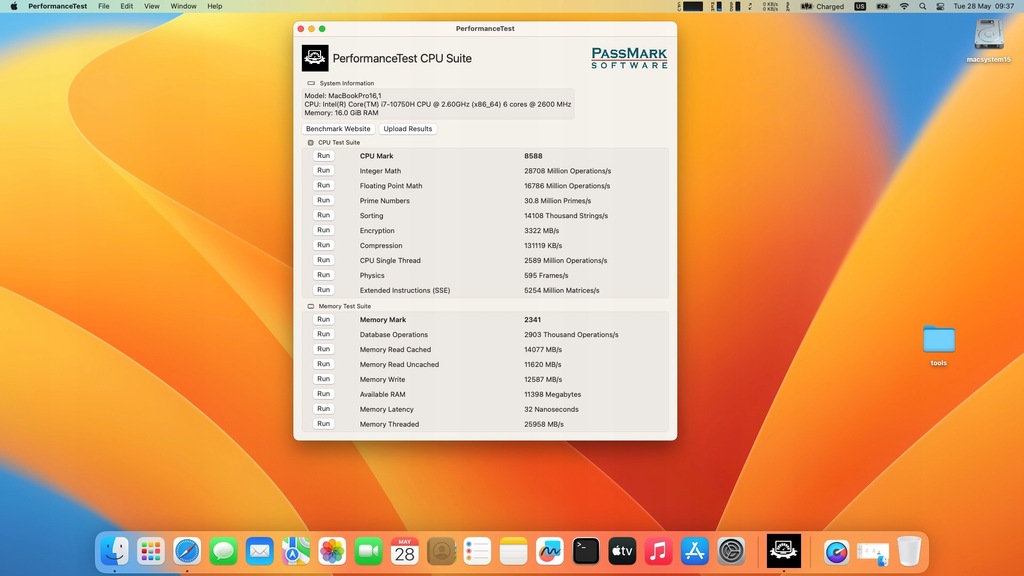Open the Wi-Fi status menu
This screenshot has height=576, width=1024.
coord(904,6)
